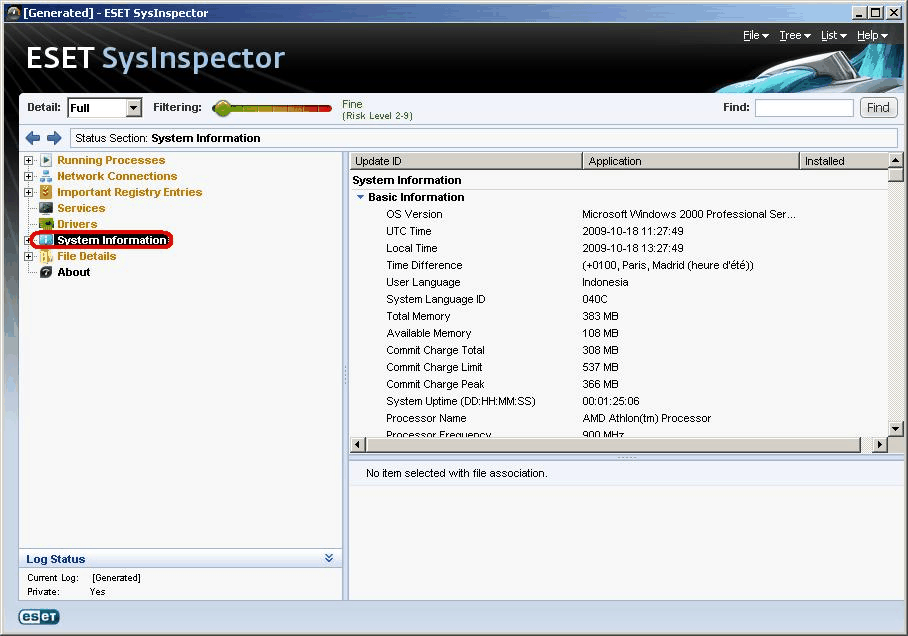Click the System Information section heading
This screenshot has height=636, width=908.
tap(407, 180)
